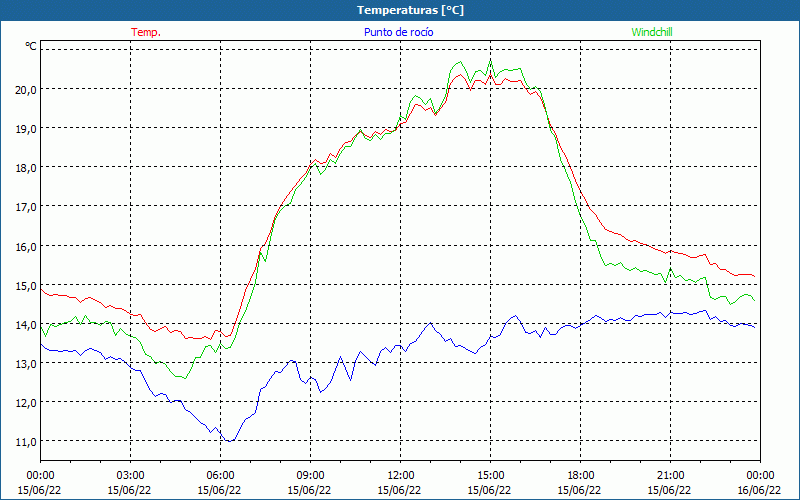
Task: Click the °C unit label on axis
Action: tap(31, 46)
